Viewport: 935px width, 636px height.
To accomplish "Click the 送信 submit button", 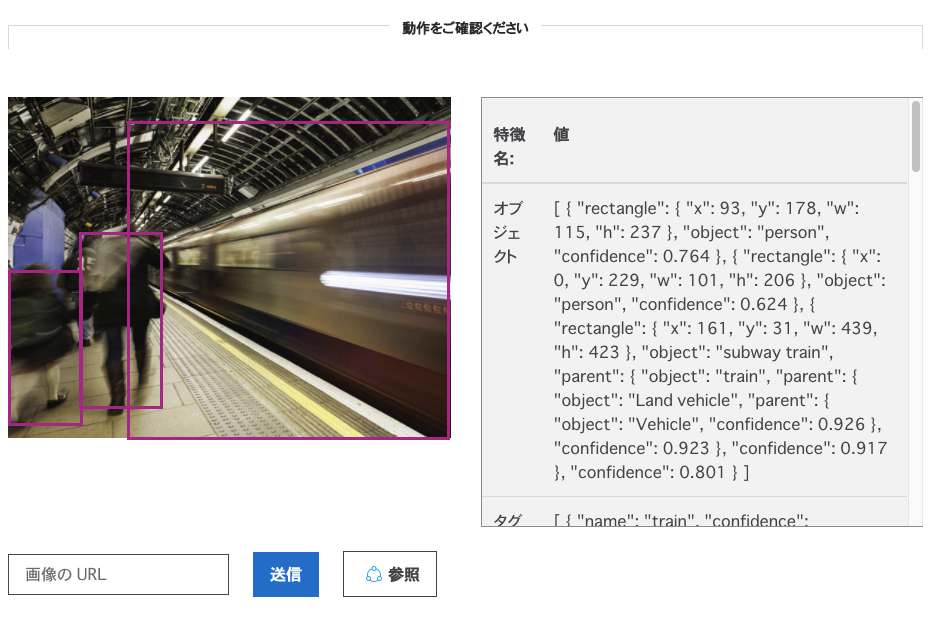I will click(x=286, y=574).
